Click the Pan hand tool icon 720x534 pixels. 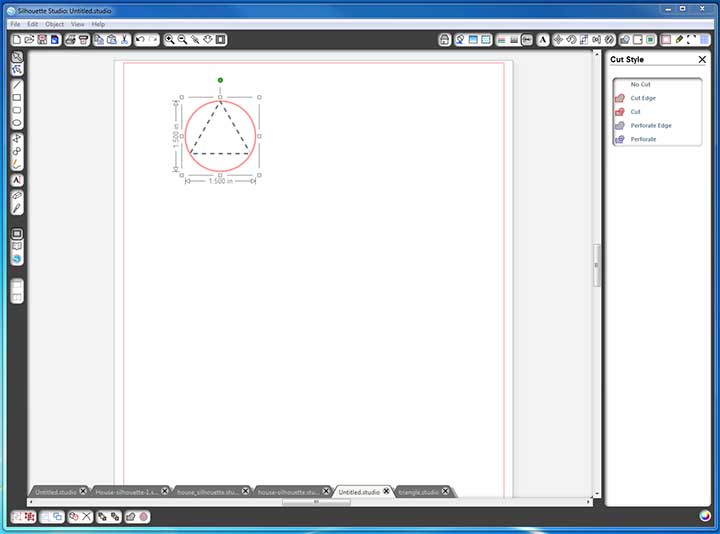point(208,40)
